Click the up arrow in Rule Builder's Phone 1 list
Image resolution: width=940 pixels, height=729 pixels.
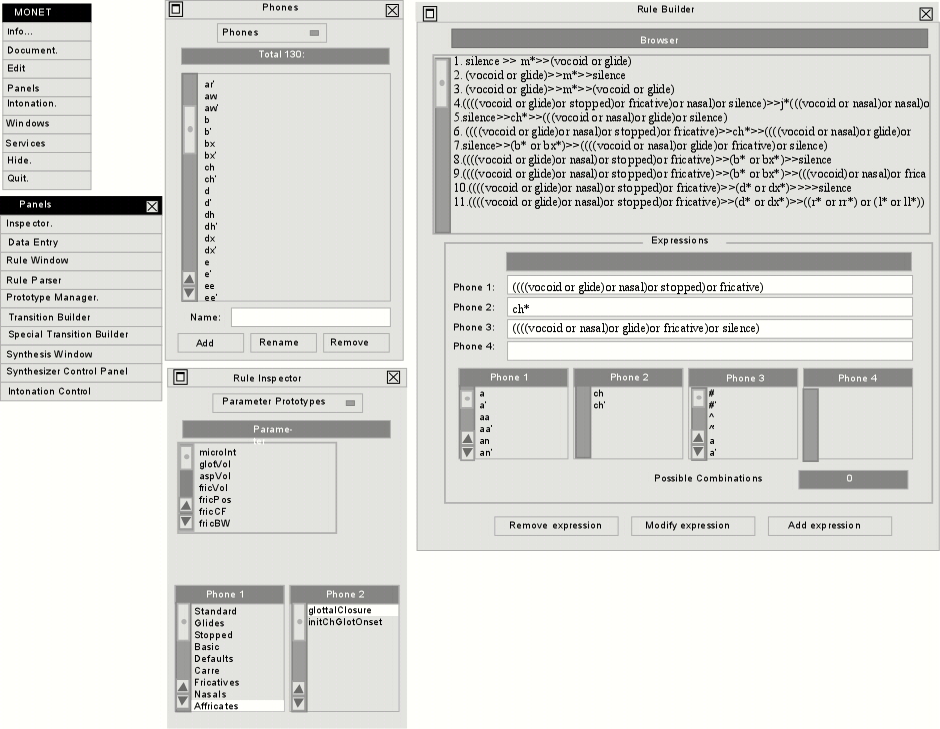click(467, 438)
